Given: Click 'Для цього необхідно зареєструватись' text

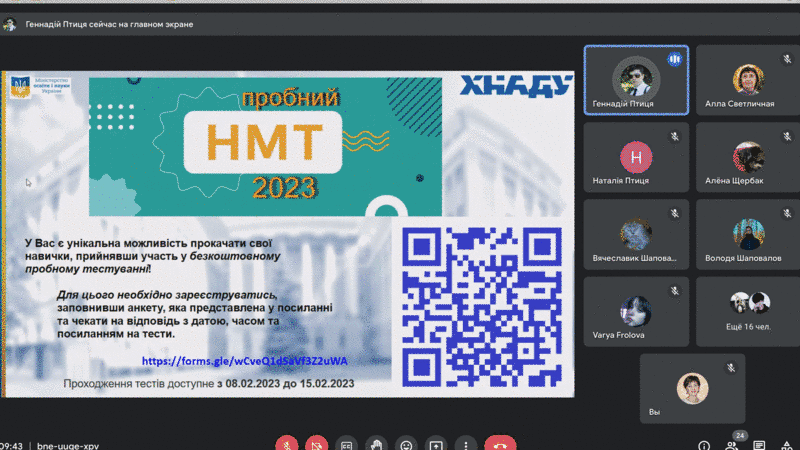Looking at the screenshot, I should click(x=166, y=295).
